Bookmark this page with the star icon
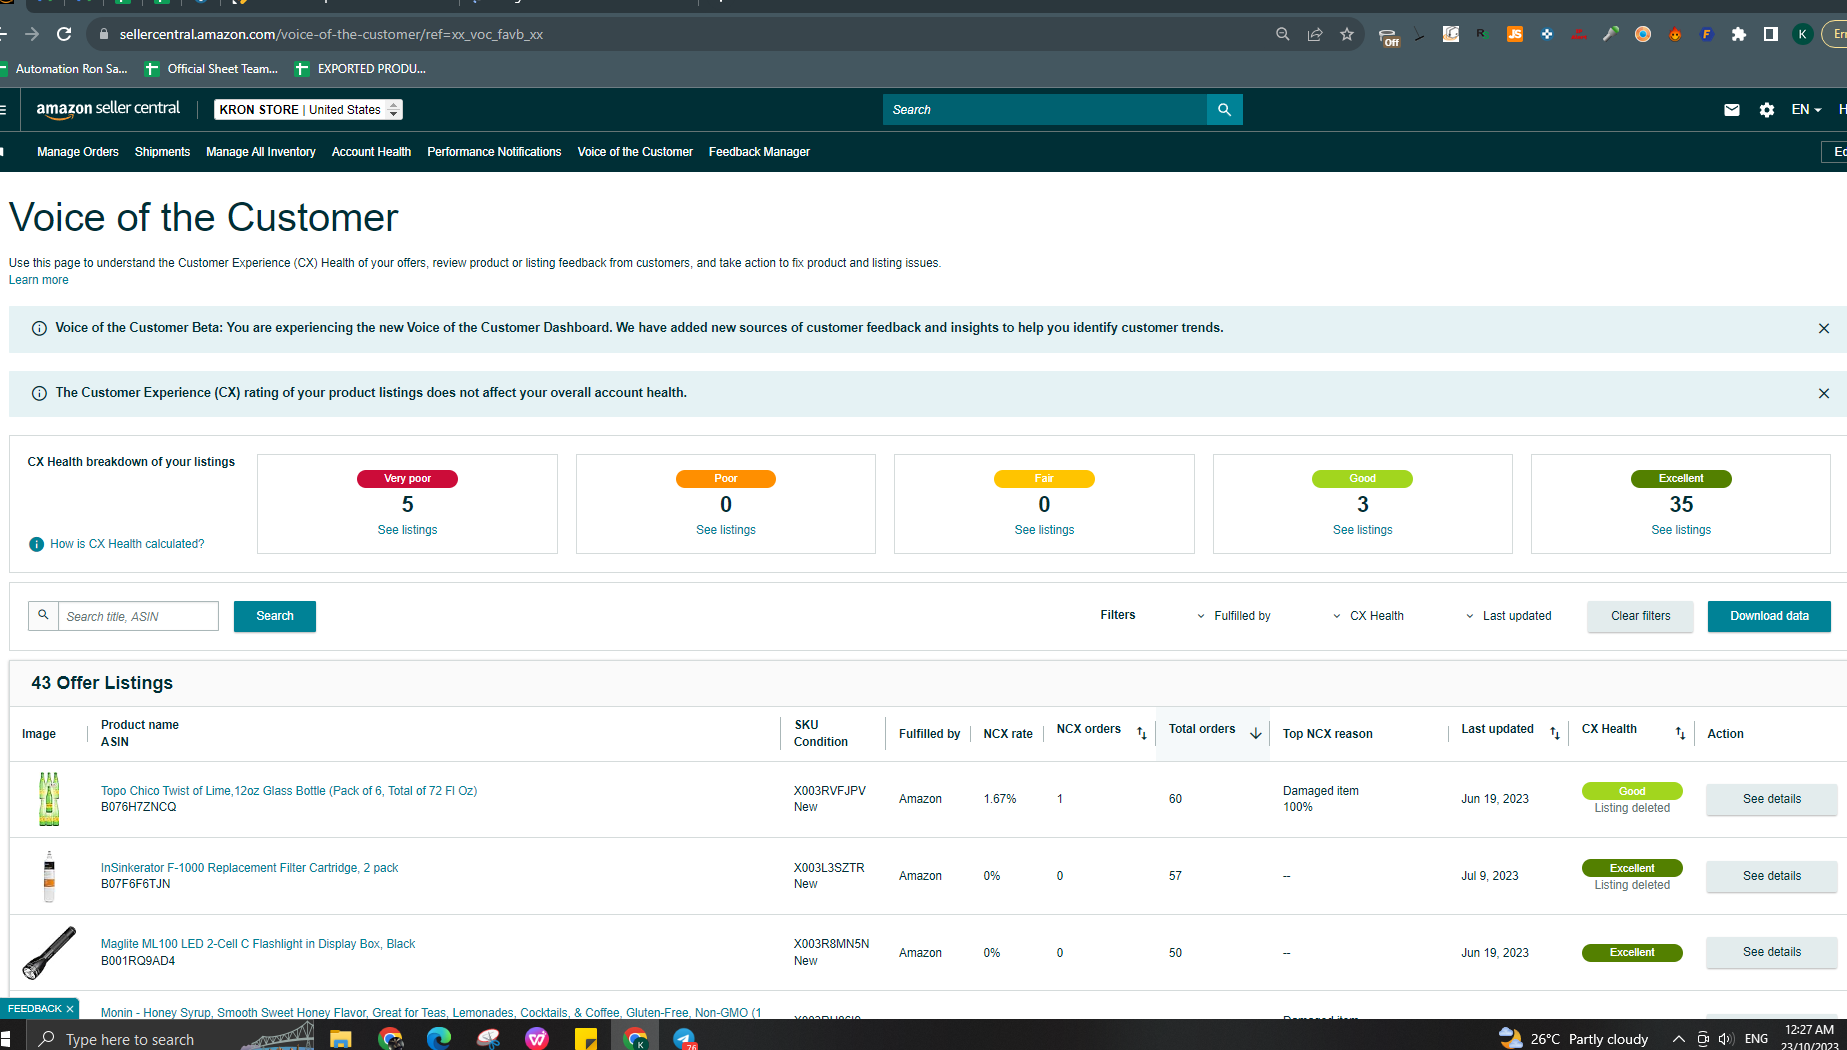1847x1050 pixels. click(1347, 34)
